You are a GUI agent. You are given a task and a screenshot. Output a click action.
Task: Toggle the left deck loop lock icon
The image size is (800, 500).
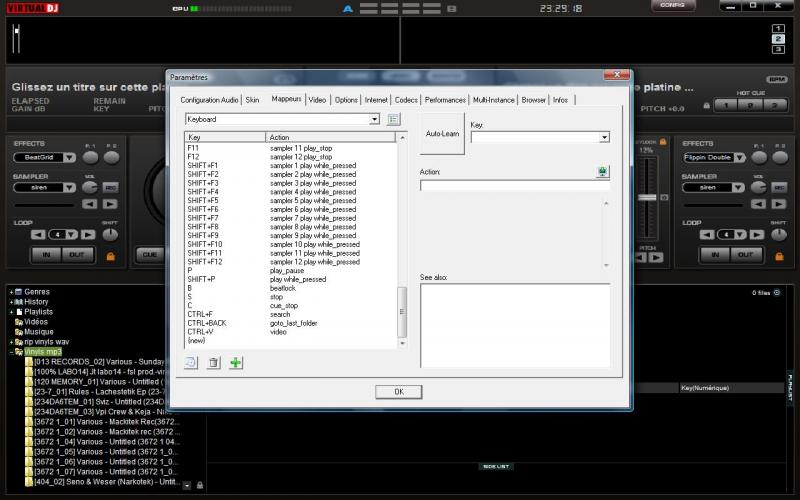click(x=111, y=256)
